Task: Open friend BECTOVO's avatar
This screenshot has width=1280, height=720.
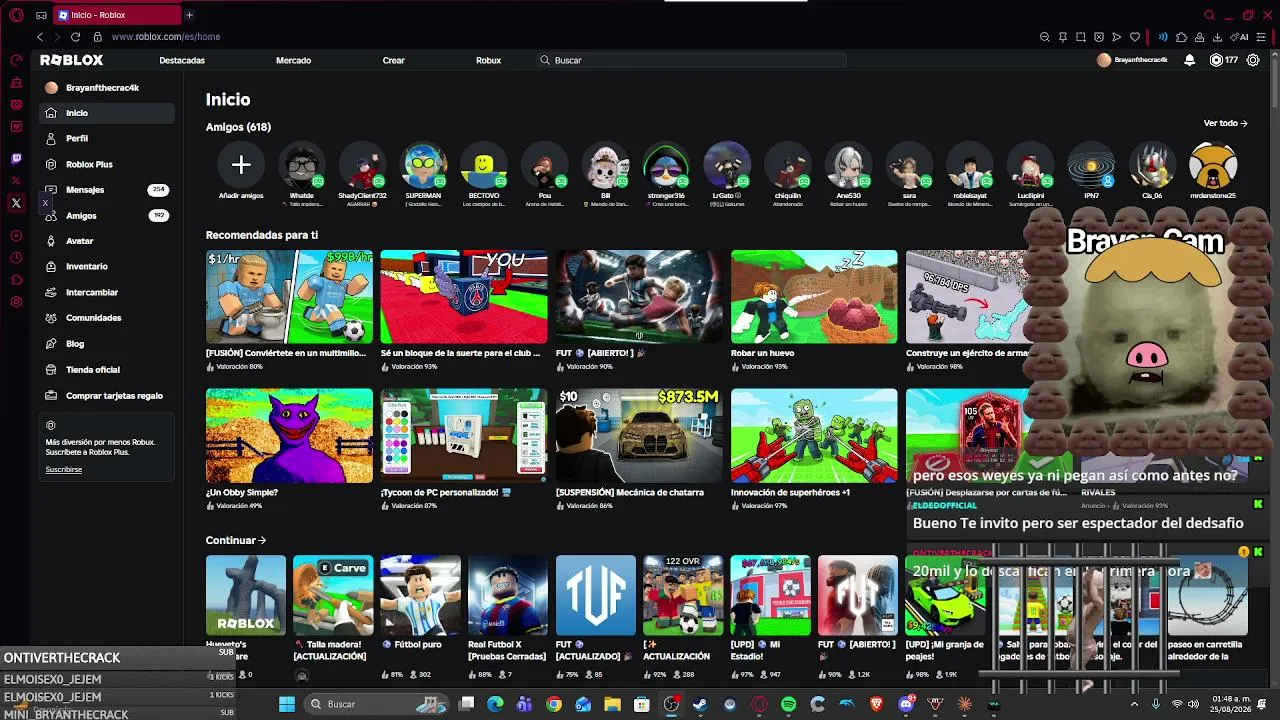Action: tap(484, 165)
